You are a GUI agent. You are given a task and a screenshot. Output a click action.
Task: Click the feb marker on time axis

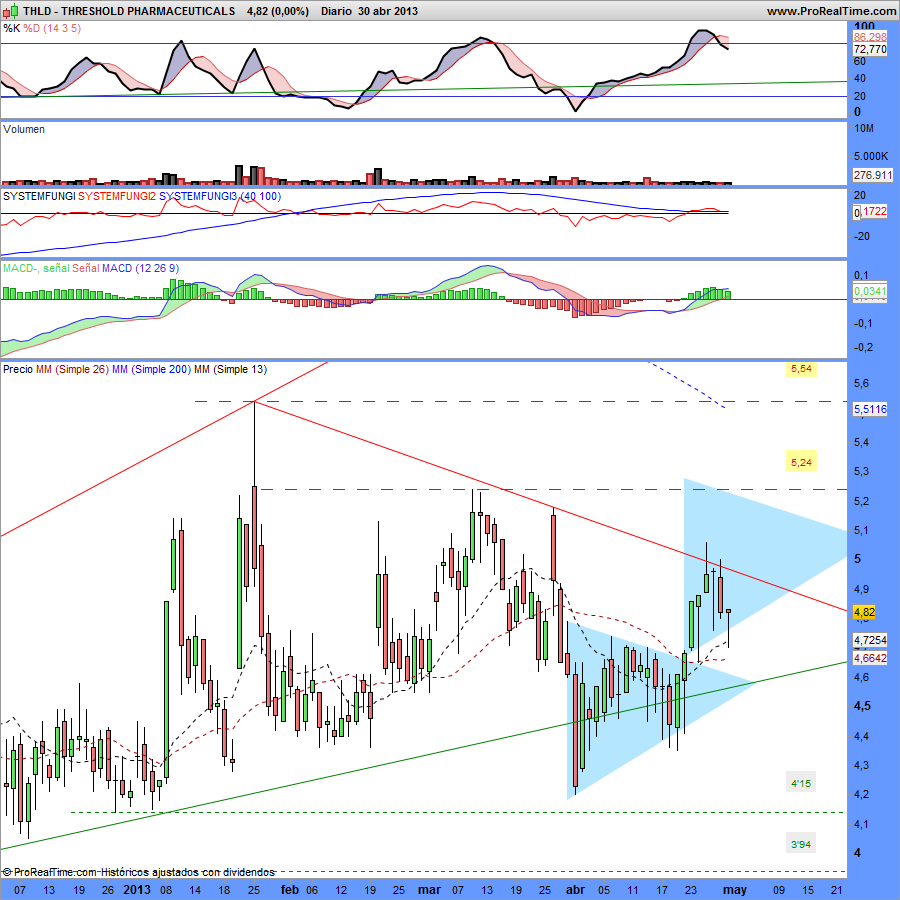pos(289,890)
